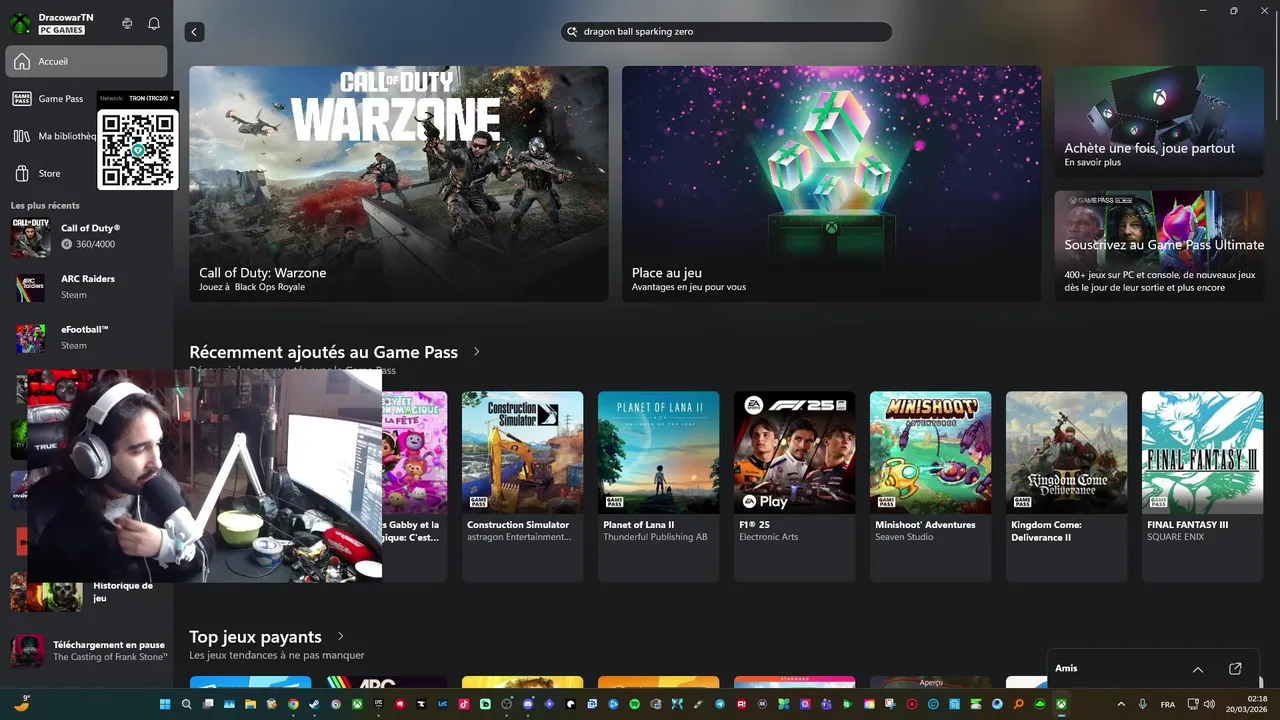Open Steam from taskbar
This screenshot has height=720, width=1280.
click(314, 704)
